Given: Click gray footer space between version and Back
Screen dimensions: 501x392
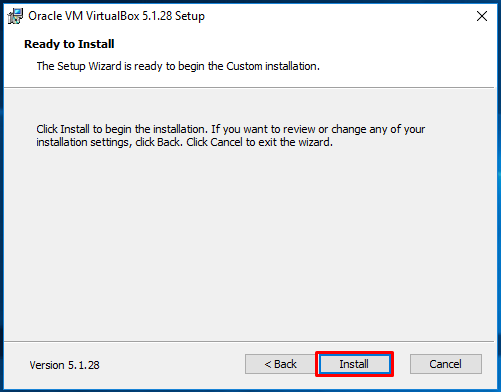Looking at the screenshot, I should pyautogui.click(x=172, y=365).
